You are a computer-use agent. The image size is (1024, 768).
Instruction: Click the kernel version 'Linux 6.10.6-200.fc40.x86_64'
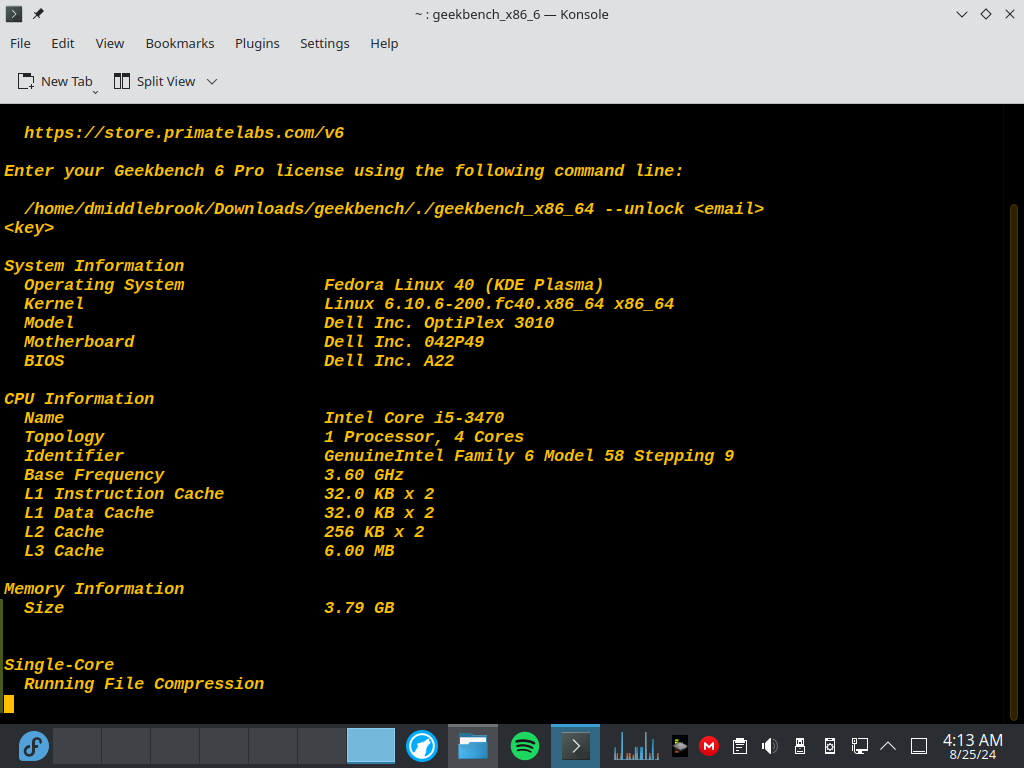pyautogui.click(x=464, y=304)
